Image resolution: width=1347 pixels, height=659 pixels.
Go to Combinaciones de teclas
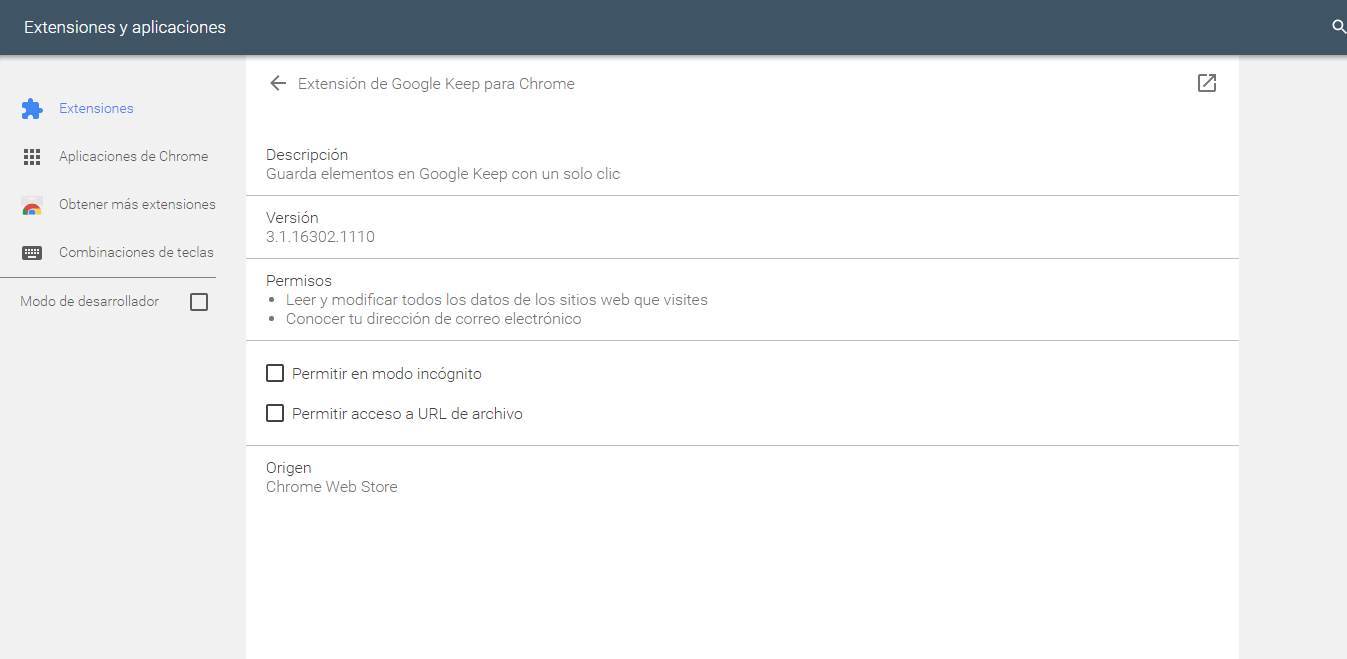[x=136, y=252]
